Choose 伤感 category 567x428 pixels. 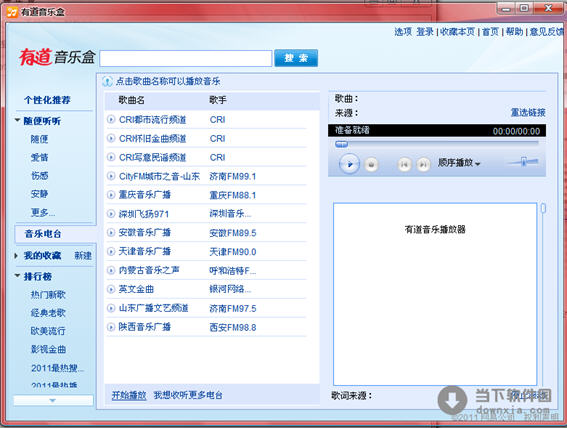(39, 176)
